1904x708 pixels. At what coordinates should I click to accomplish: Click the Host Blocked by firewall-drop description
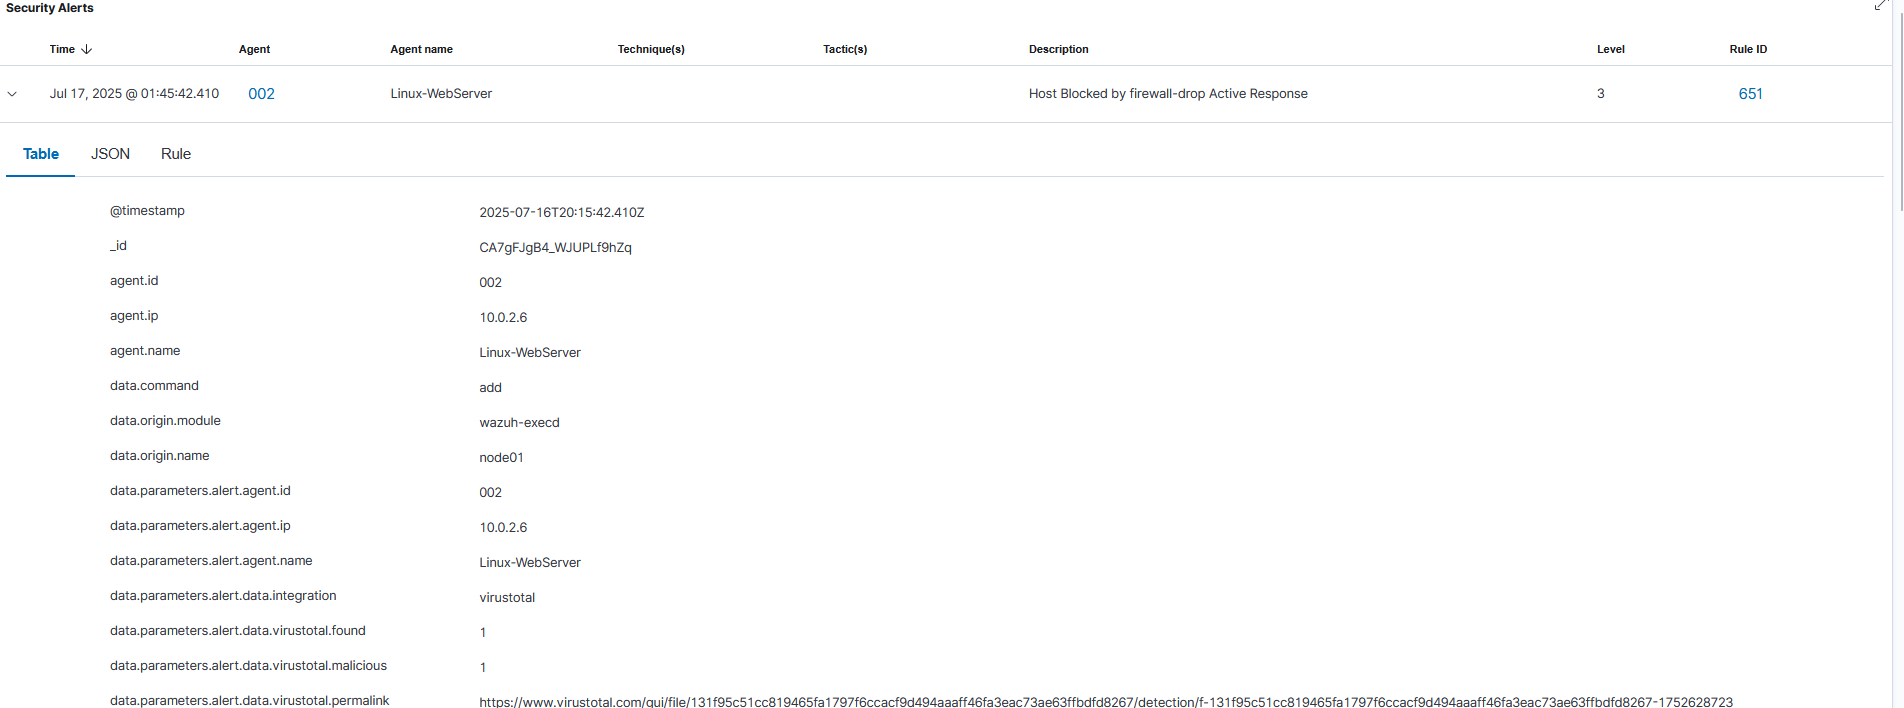(1168, 94)
